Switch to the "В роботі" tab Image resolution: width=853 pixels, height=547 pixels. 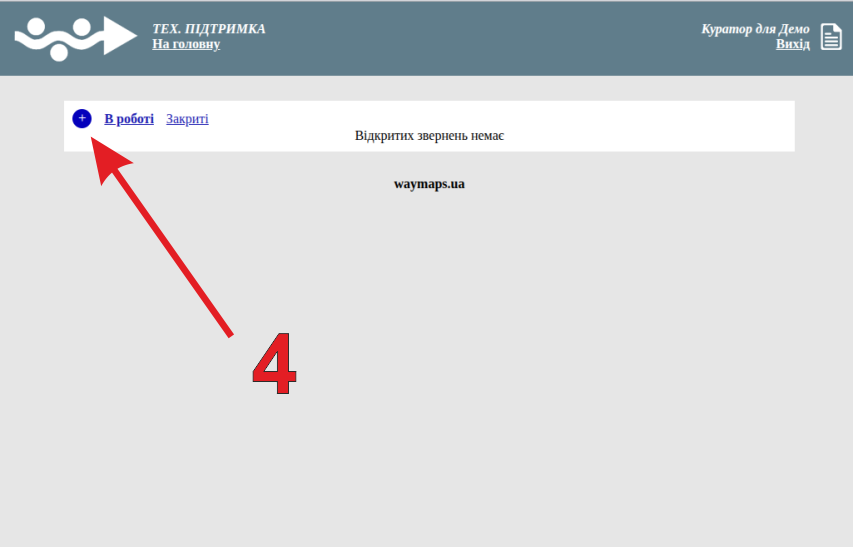tap(129, 119)
